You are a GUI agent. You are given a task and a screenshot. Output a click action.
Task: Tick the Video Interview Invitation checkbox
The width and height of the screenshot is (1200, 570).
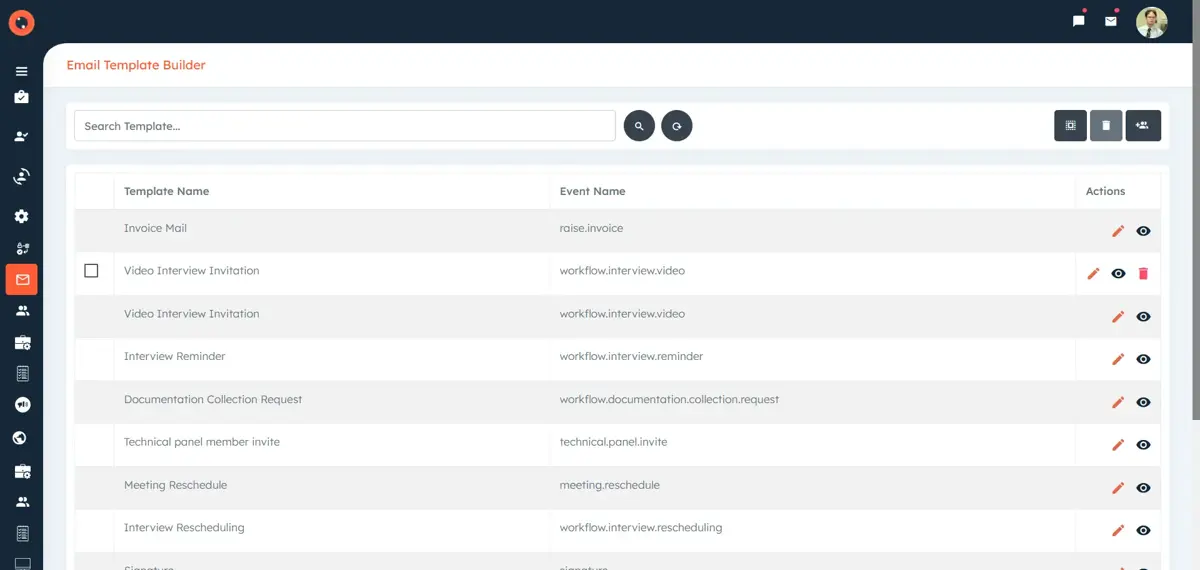point(91,271)
